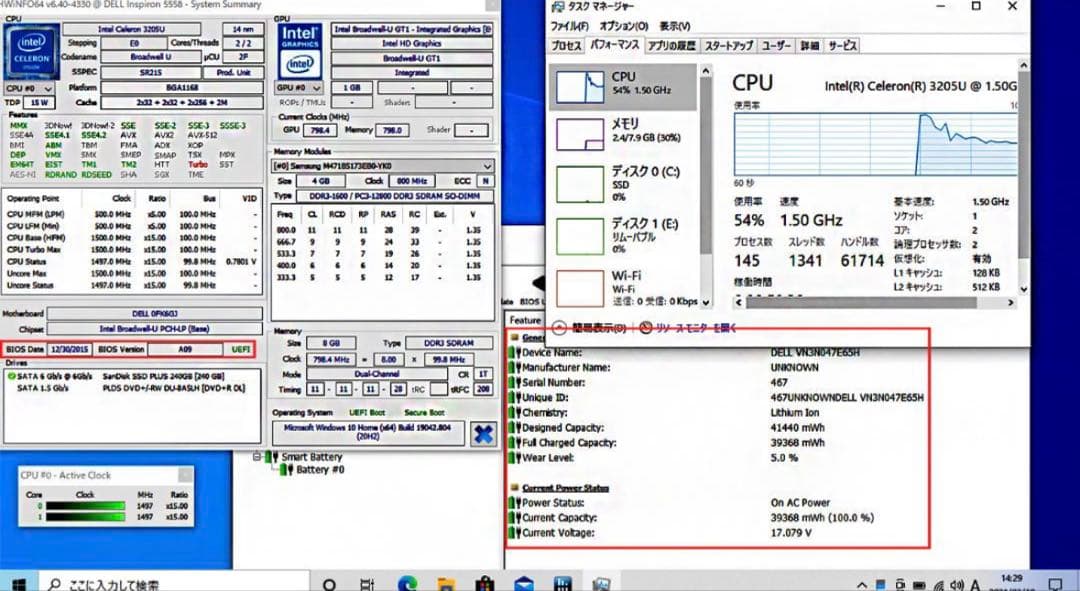The height and width of the screenshot is (591, 1080).
Task: Show hidden tray icons chevron
Action: pos(861,585)
